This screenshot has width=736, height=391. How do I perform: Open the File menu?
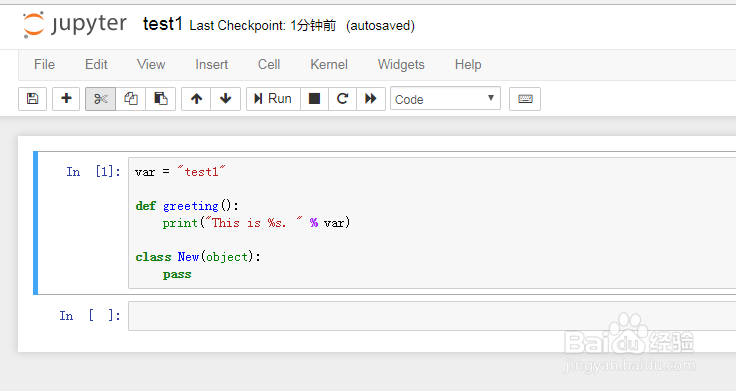tap(45, 64)
